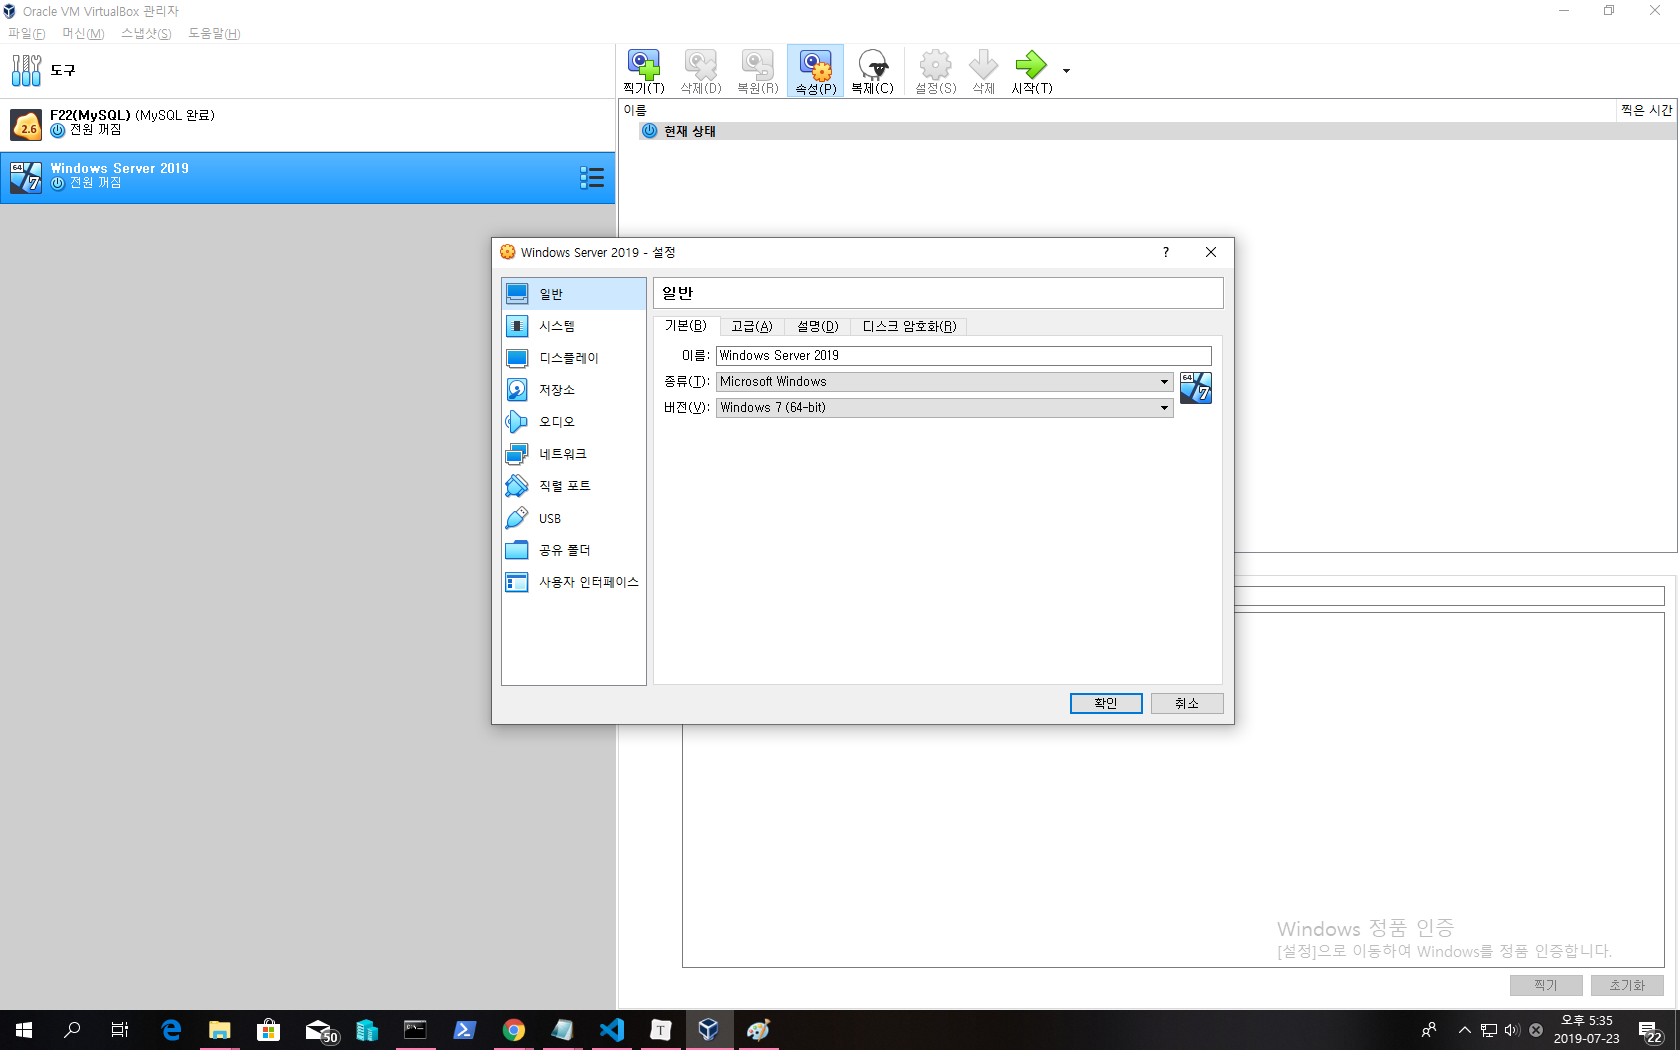Click the Take snapshot (찍기) toolbar icon
The width and height of the screenshot is (1680, 1050).
[x=643, y=71]
